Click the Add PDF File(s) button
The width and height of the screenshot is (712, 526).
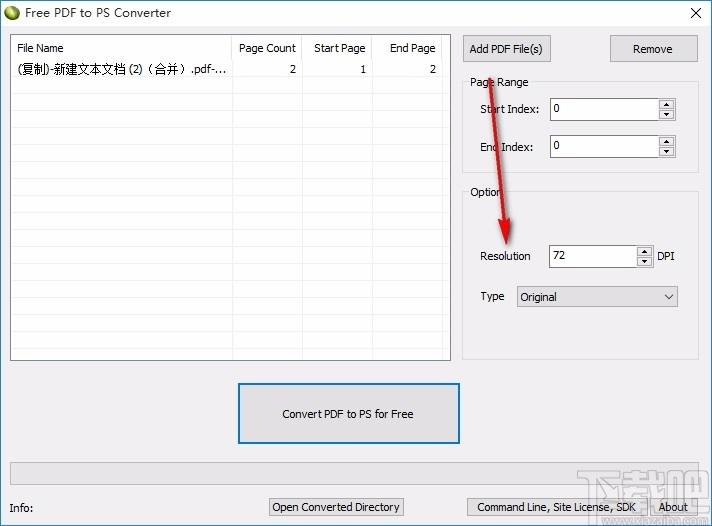pos(507,49)
